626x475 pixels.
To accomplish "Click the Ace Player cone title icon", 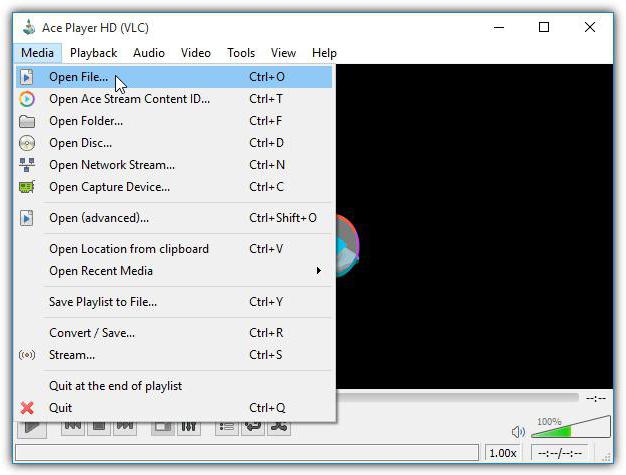I will (x=29, y=27).
